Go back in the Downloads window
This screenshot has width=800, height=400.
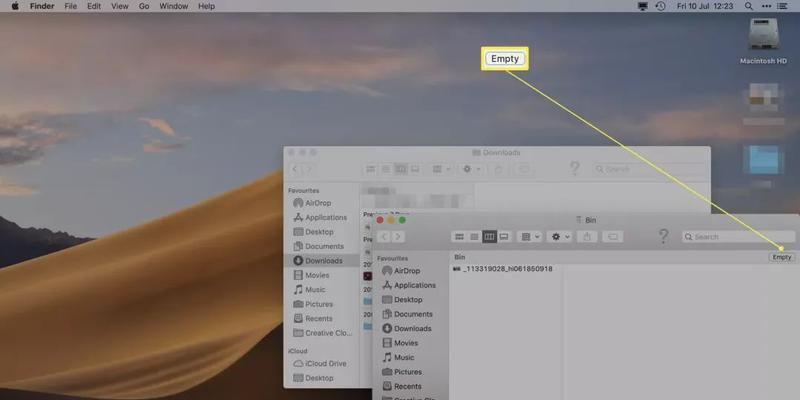295,169
